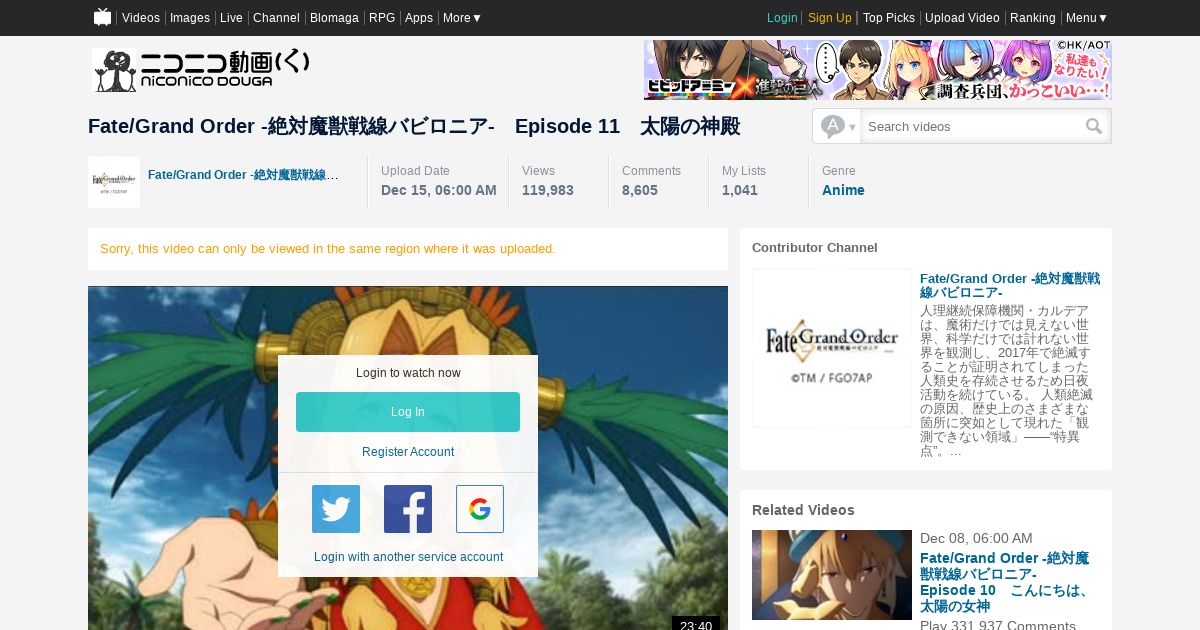The width and height of the screenshot is (1200, 630).
Task: Open Images in the top navigation
Action: click(190, 18)
